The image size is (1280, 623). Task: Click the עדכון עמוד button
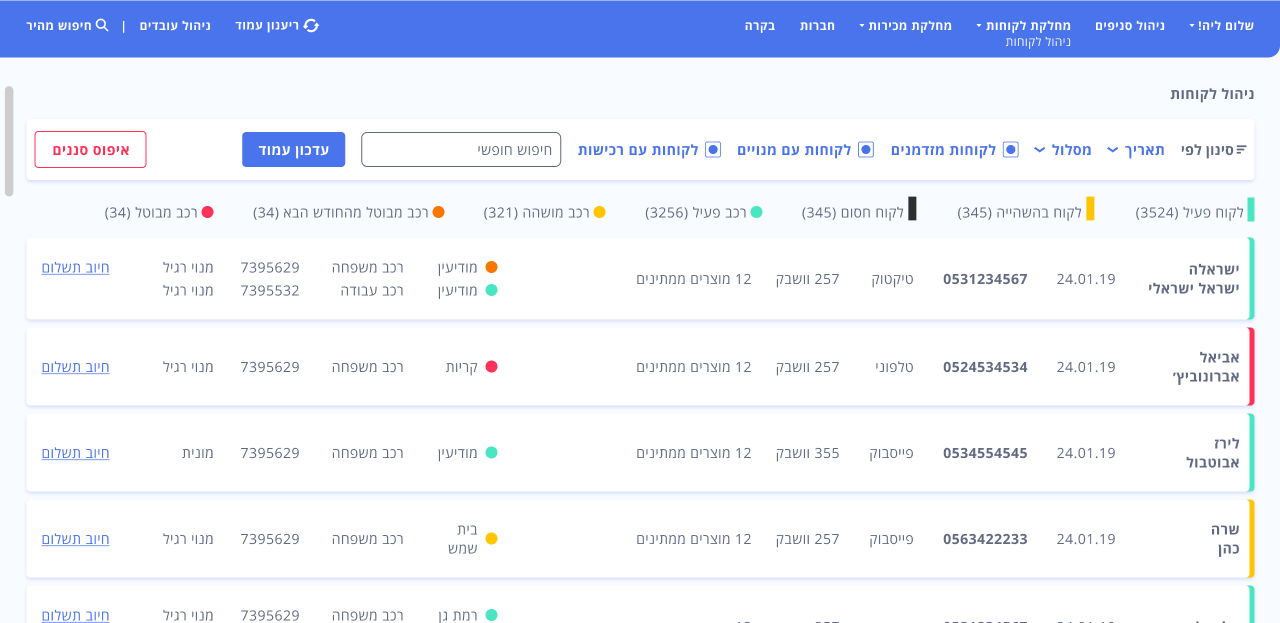[294, 150]
